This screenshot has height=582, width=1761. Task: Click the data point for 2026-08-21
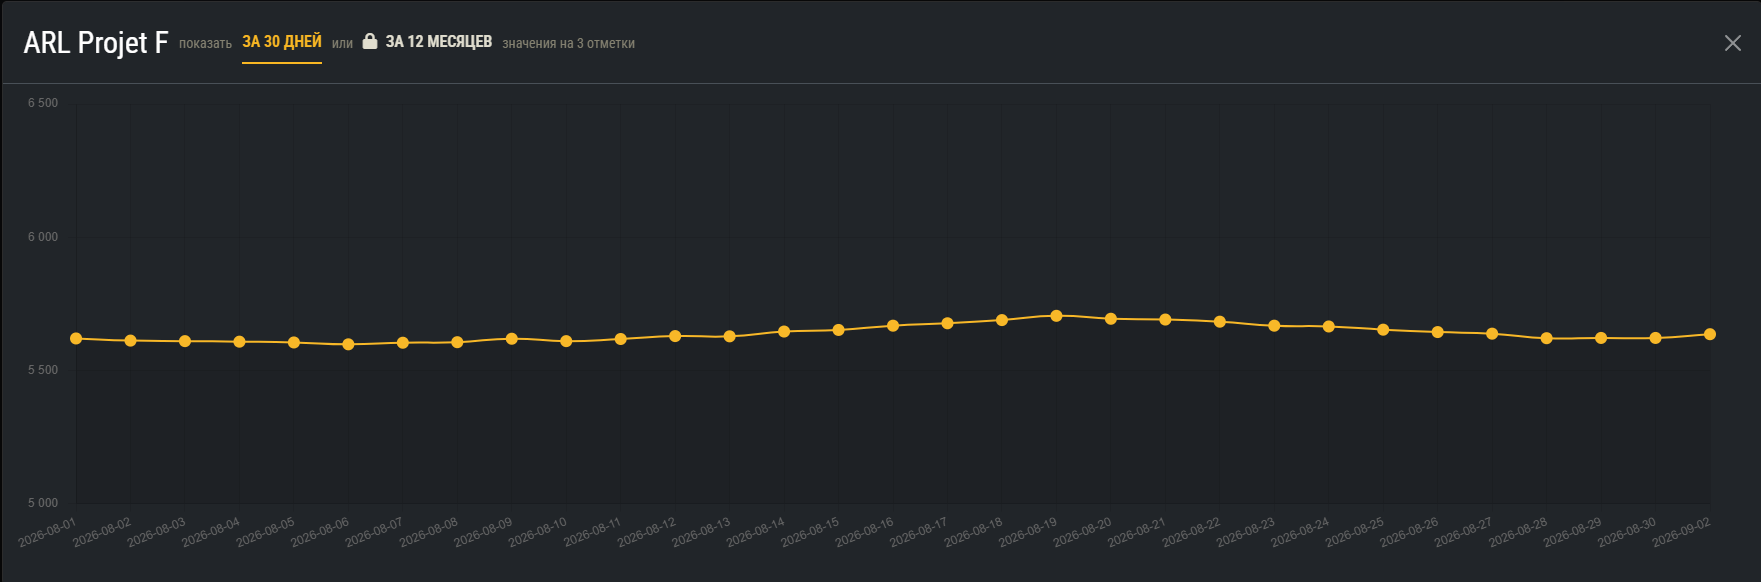click(x=1165, y=320)
